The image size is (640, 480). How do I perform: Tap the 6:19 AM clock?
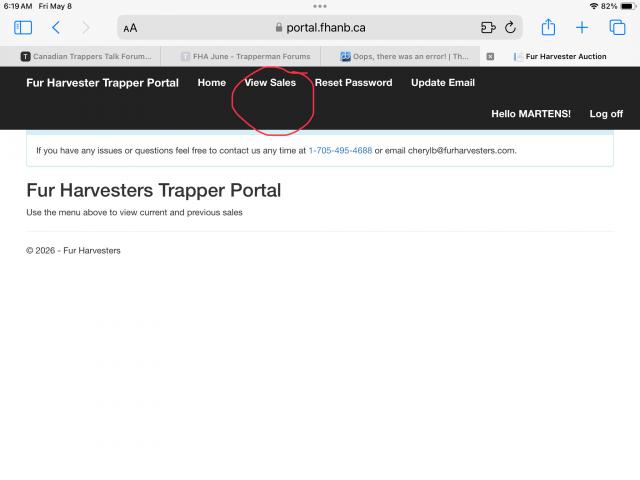pos(18,6)
